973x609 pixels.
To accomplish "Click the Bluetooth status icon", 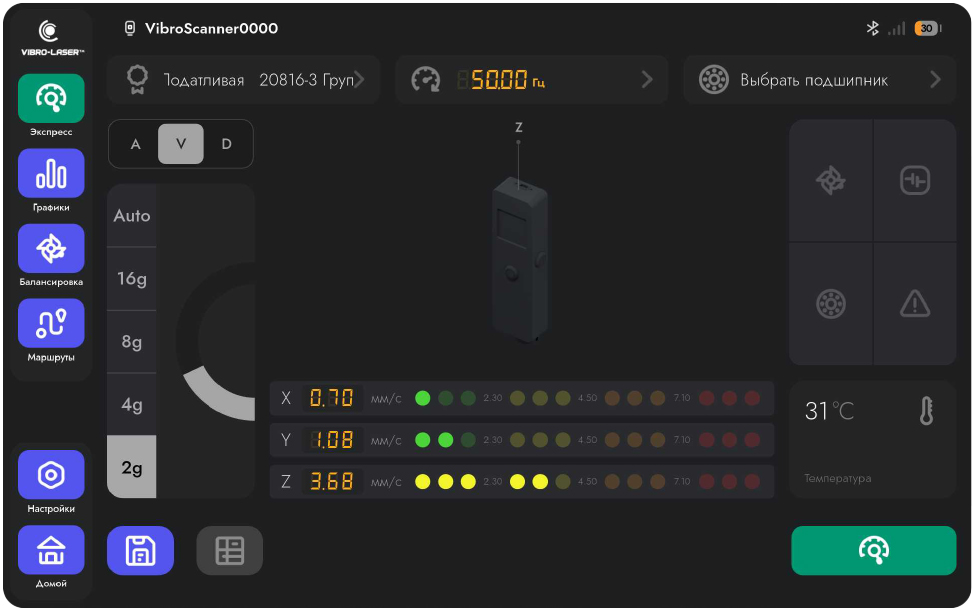I will click(x=872, y=29).
